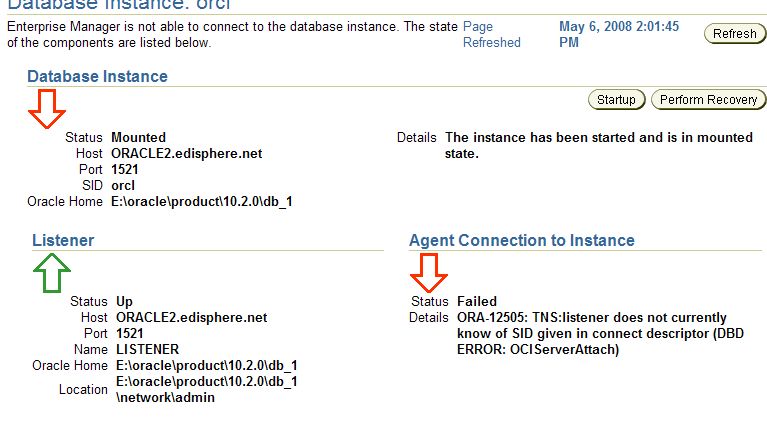Click the Listener status value Up
The image size is (767, 422).
pos(124,301)
